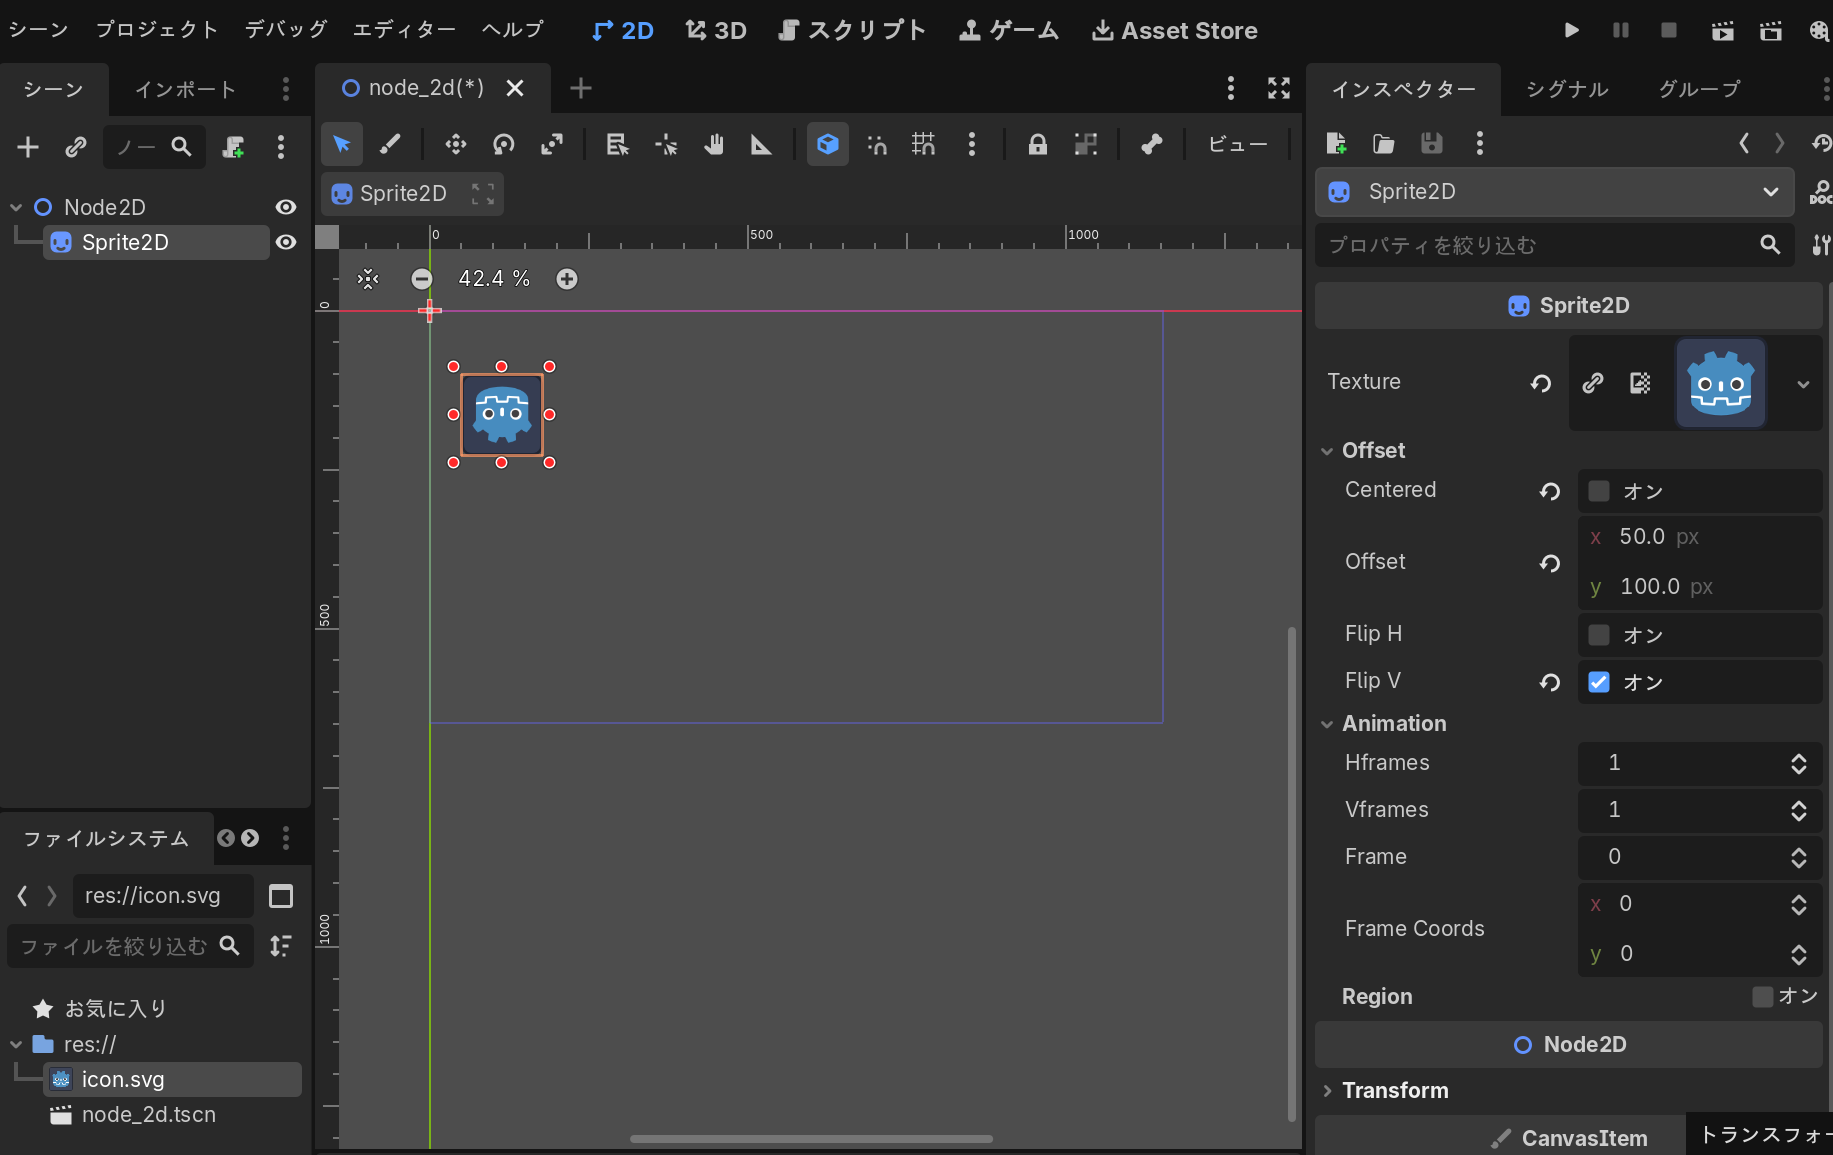This screenshot has width=1833, height=1155.
Task: Collapse the Animation section
Action: [1327, 724]
